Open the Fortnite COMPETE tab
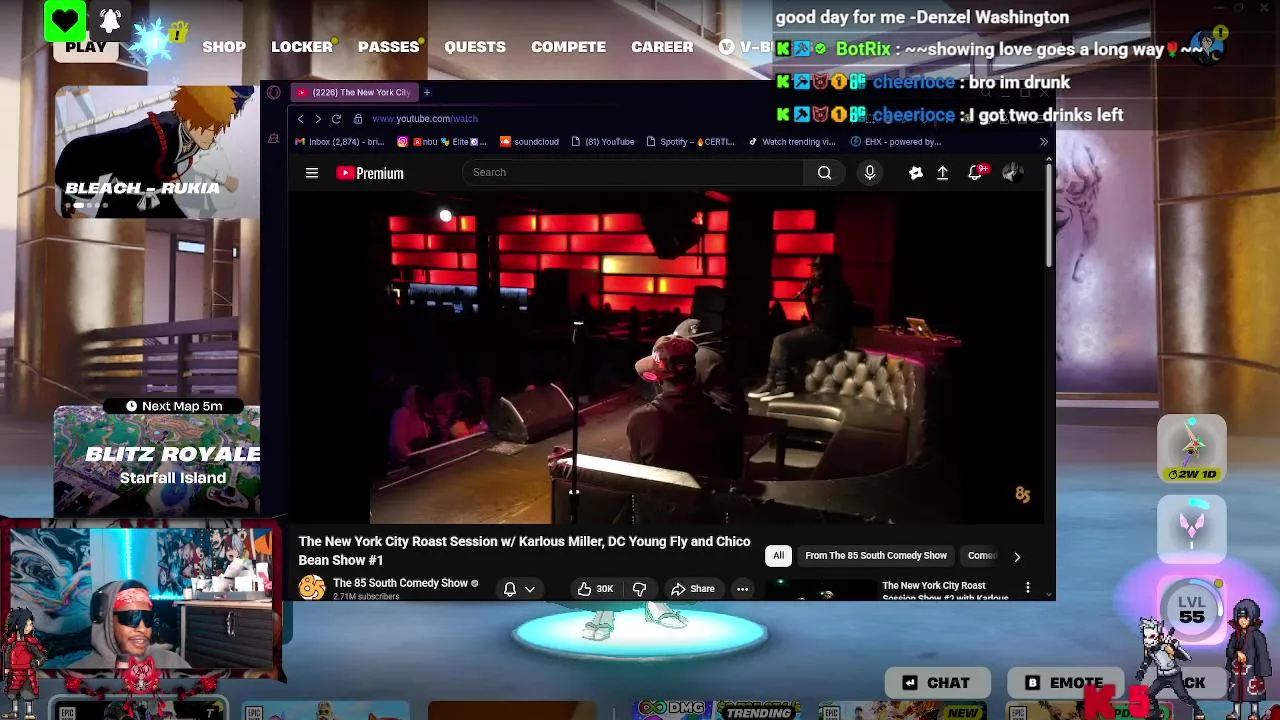Screen dimensions: 1280x720 pyautogui.click(x=568, y=47)
